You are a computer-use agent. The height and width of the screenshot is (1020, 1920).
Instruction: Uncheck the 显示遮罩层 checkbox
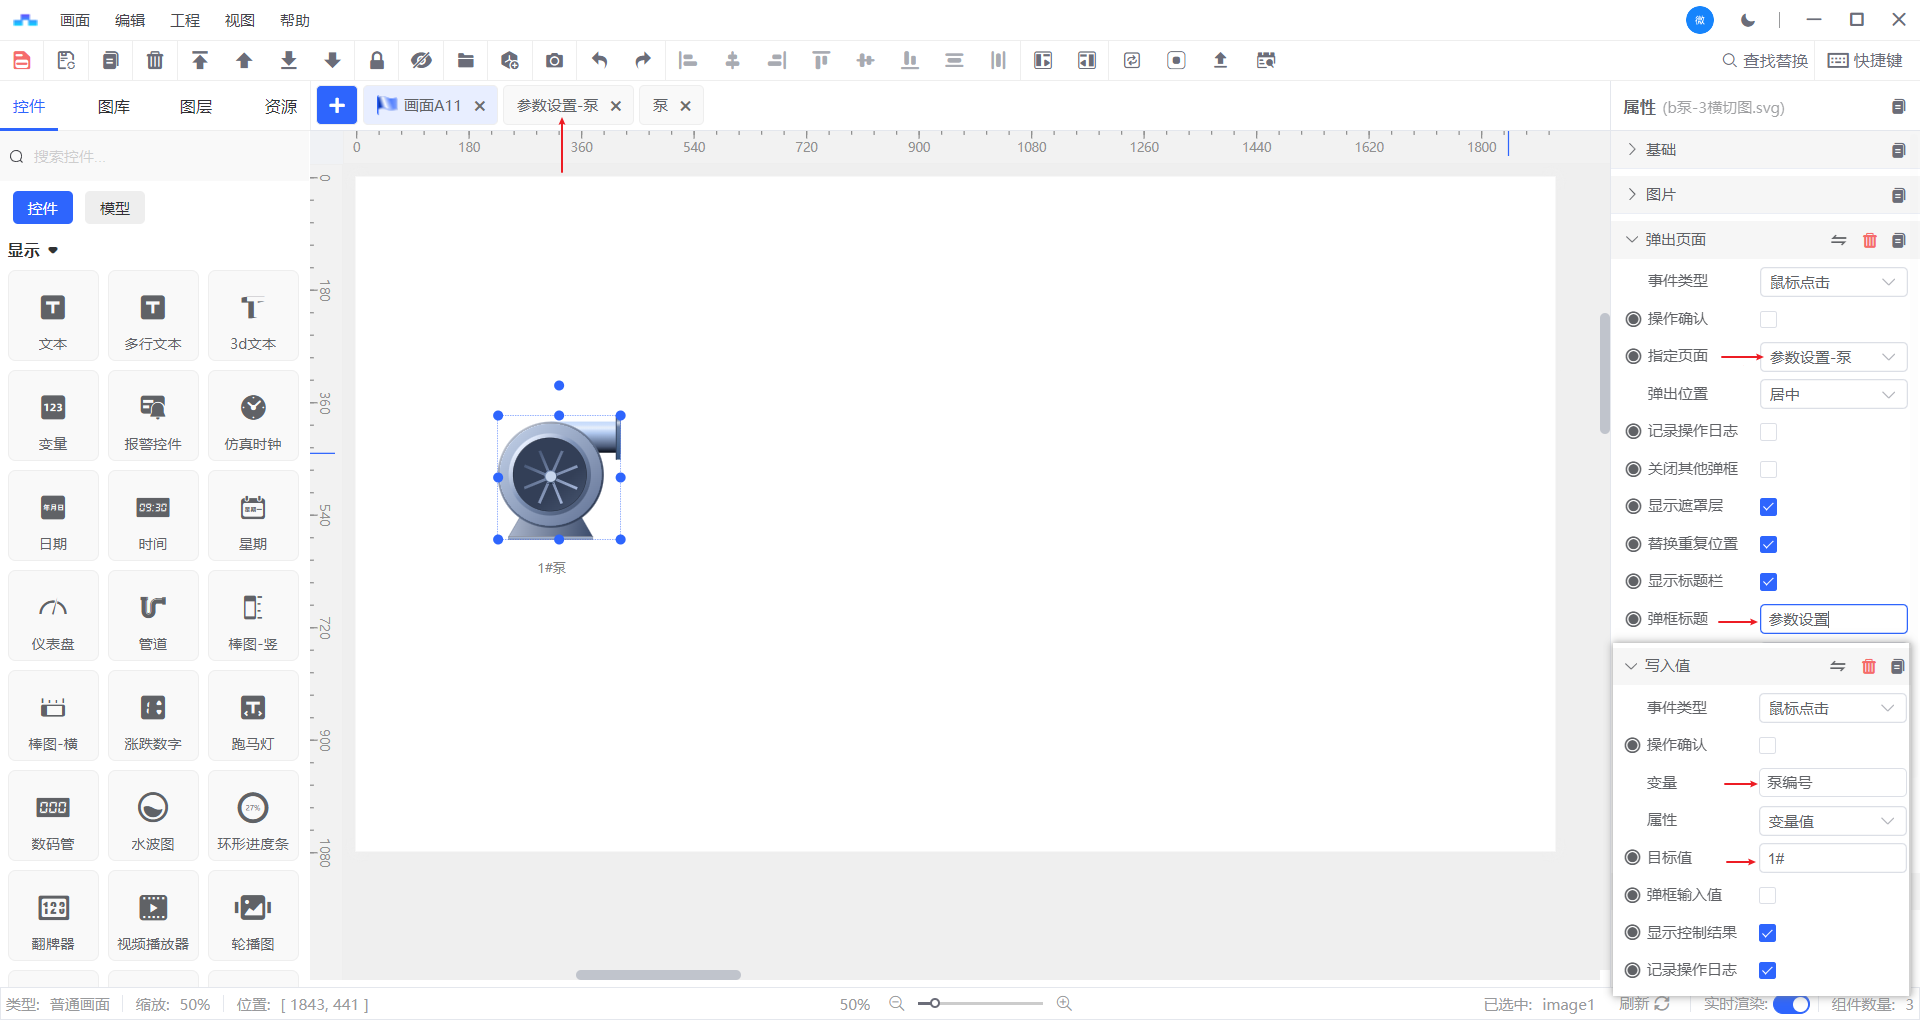coord(1768,507)
